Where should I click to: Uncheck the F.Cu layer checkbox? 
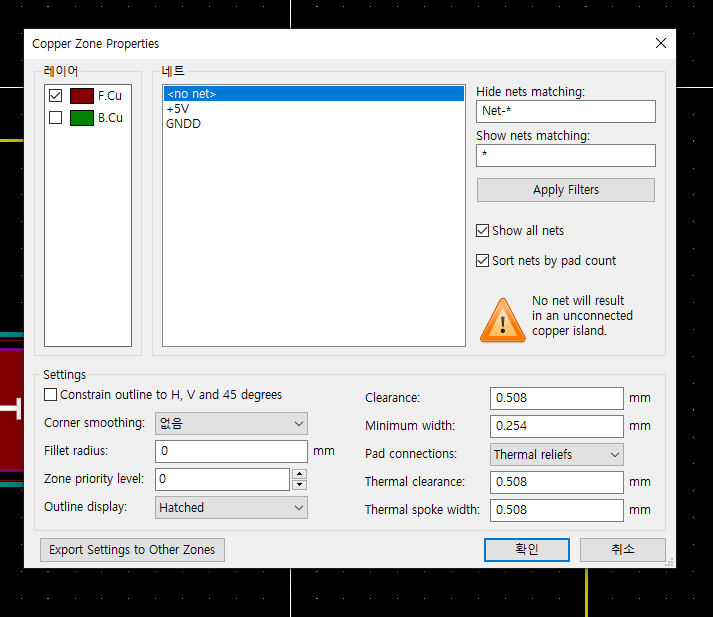55,95
